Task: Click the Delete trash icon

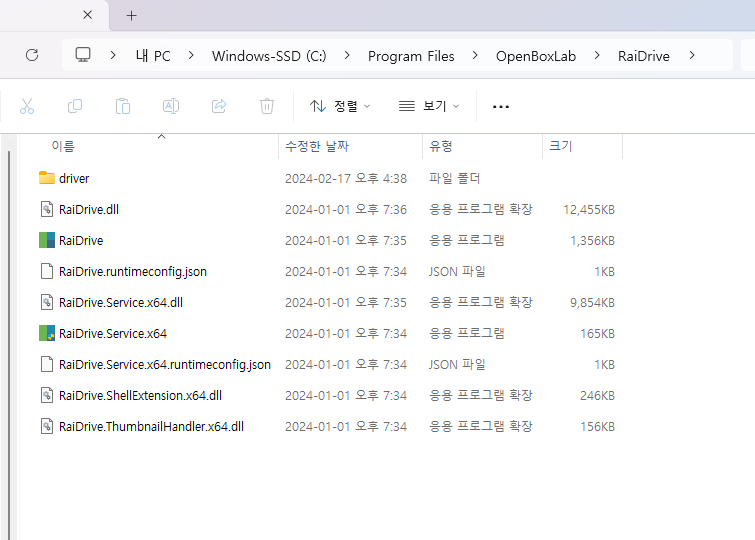Action: click(267, 106)
